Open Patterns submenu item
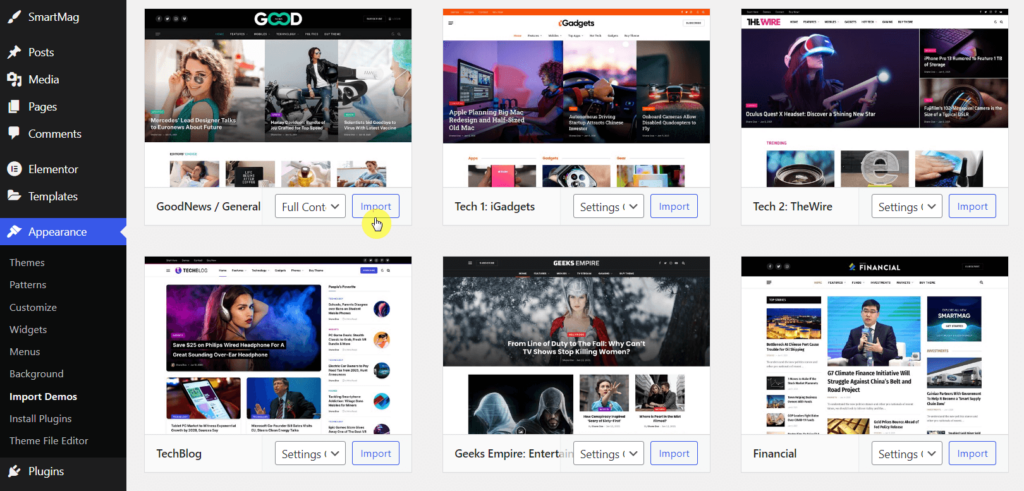1024x491 pixels. (x=27, y=285)
